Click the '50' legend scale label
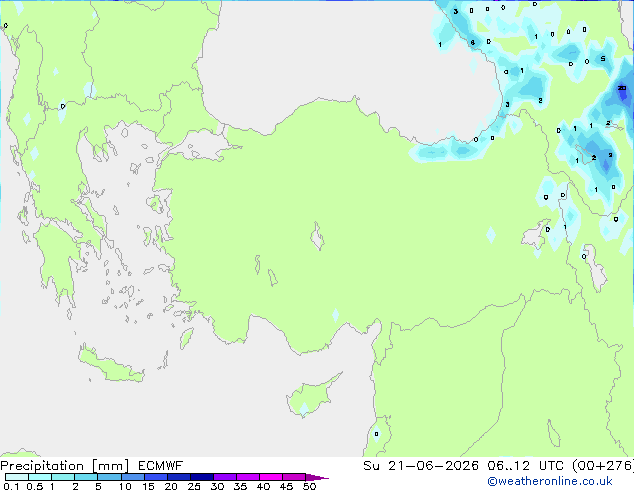The height and width of the screenshot is (490, 634). pos(309,486)
